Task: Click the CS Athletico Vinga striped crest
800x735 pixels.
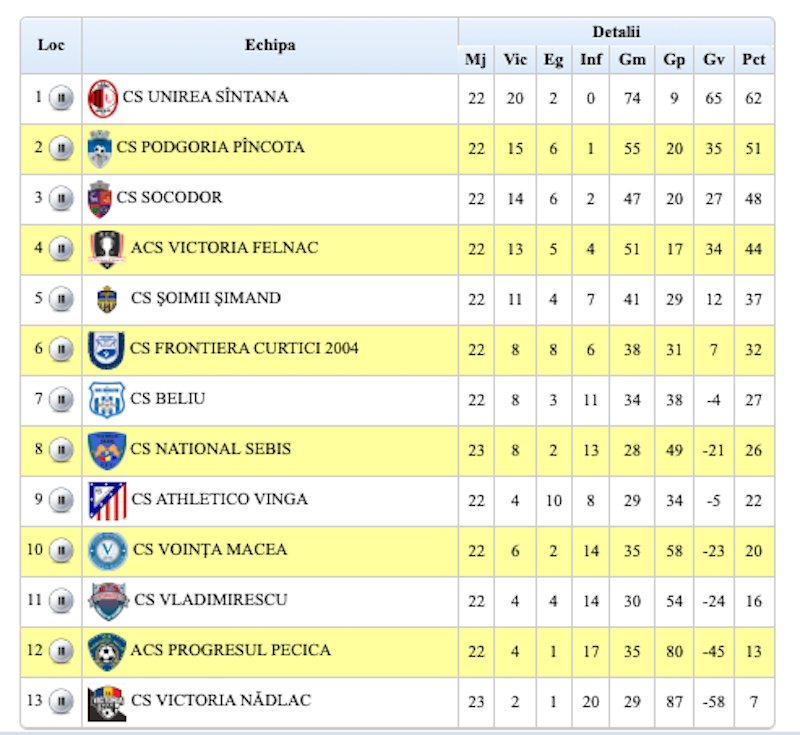Action: coord(107,500)
